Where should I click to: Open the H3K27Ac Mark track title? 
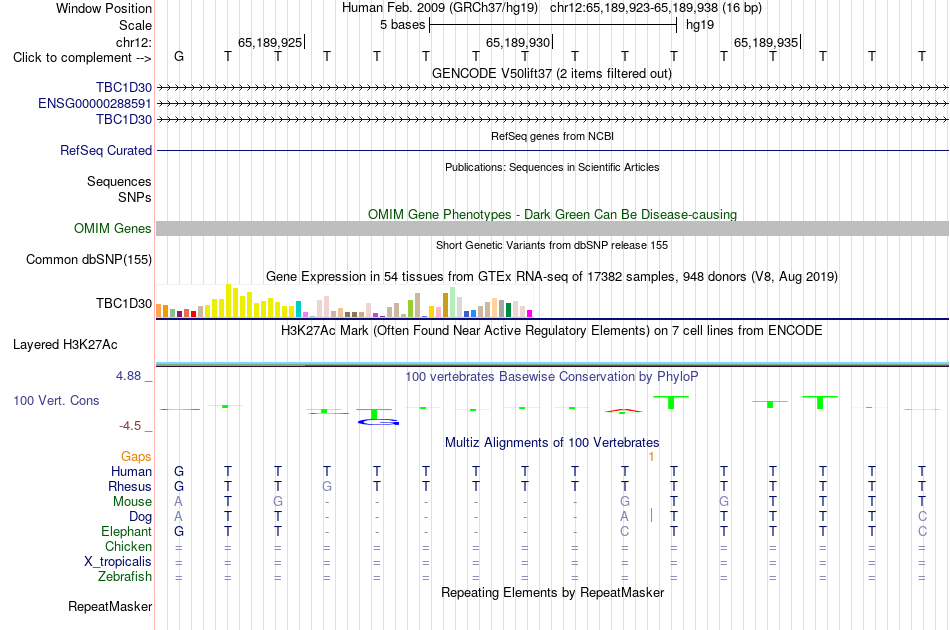(551, 330)
